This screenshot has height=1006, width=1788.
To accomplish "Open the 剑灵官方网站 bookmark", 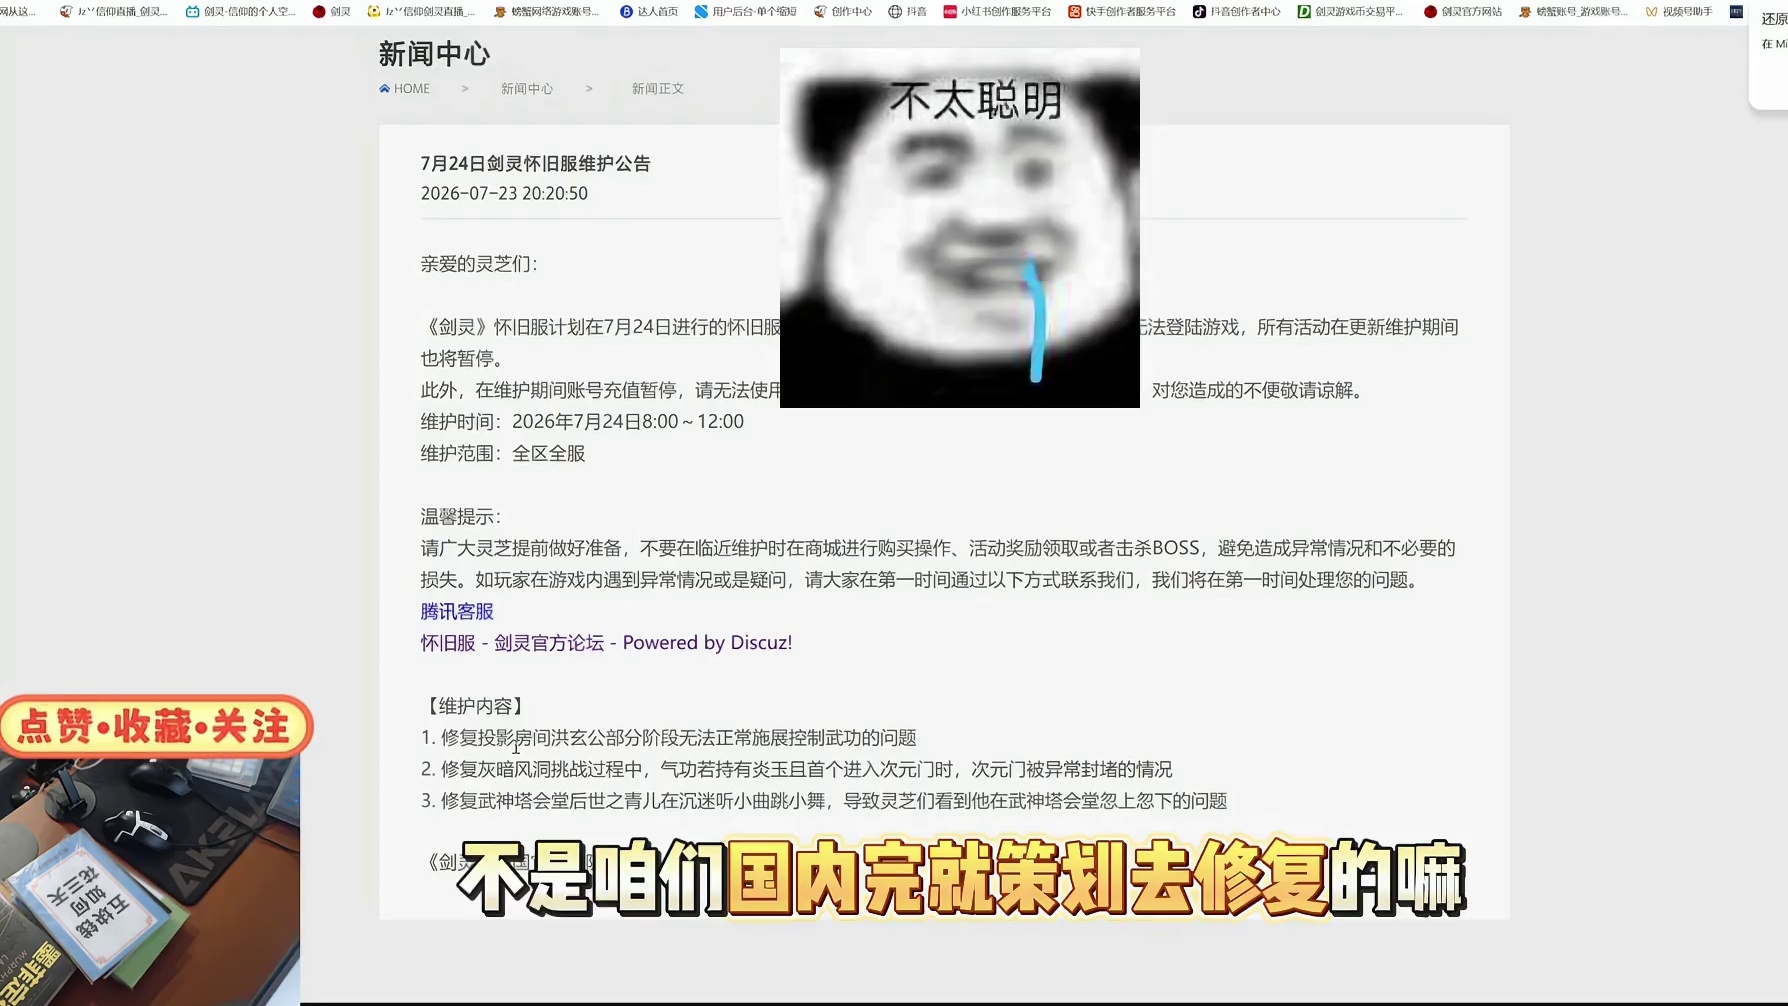I will coord(1463,12).
